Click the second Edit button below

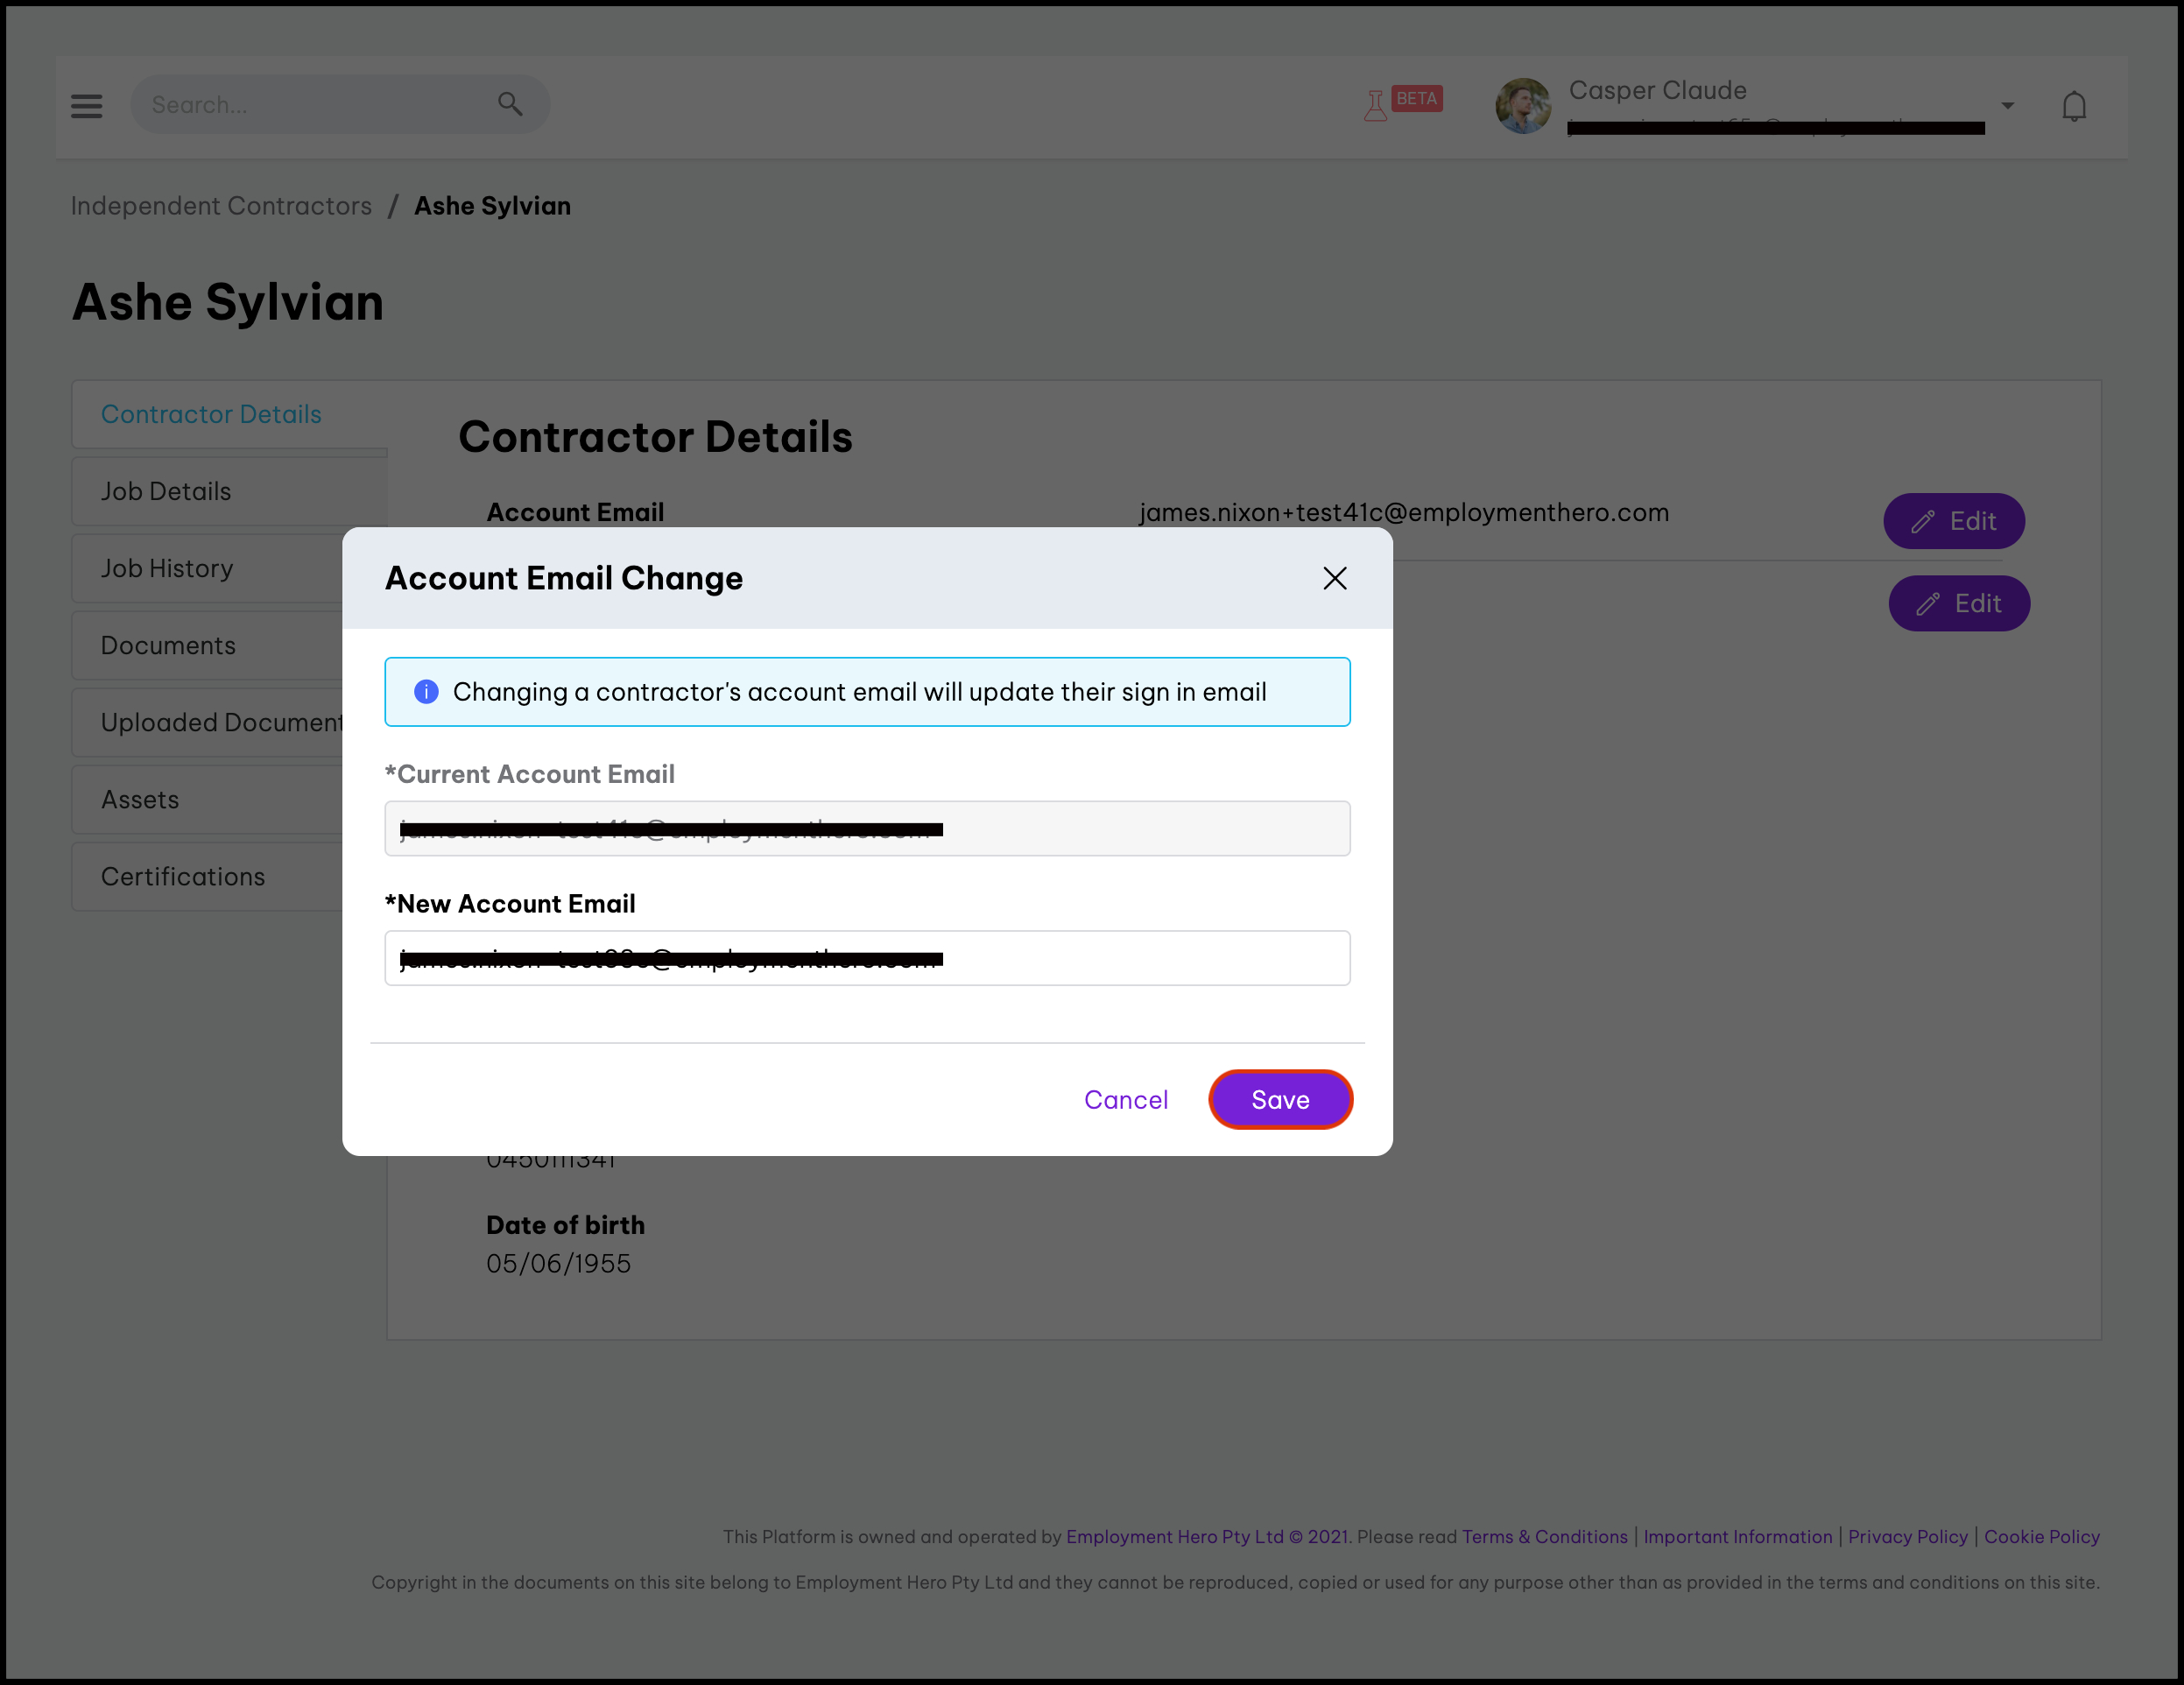coord(1958,604)
